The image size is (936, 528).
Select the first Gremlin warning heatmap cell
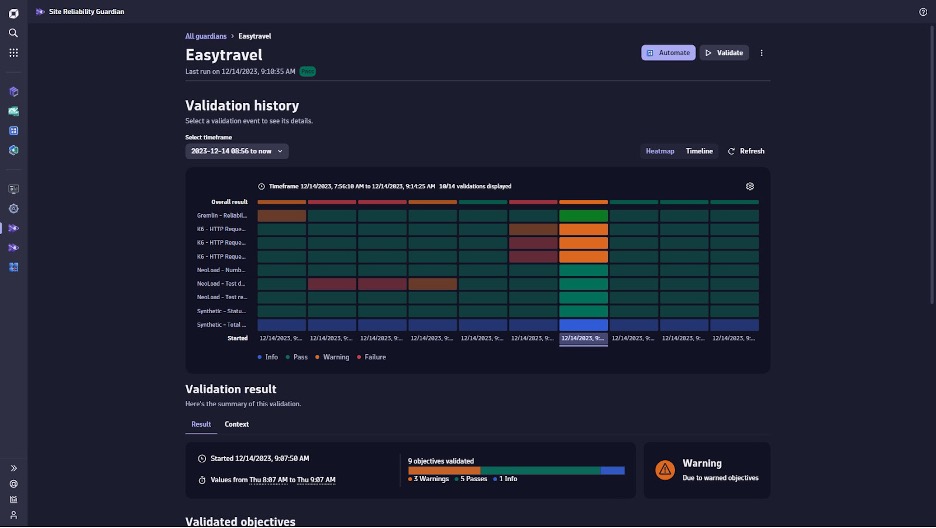[x=281, y=215]
